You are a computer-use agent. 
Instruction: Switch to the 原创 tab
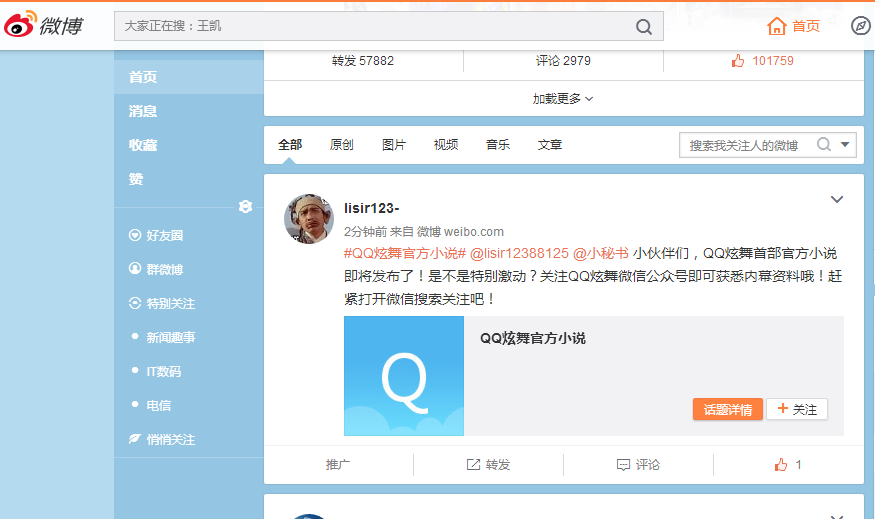[342, 145]
